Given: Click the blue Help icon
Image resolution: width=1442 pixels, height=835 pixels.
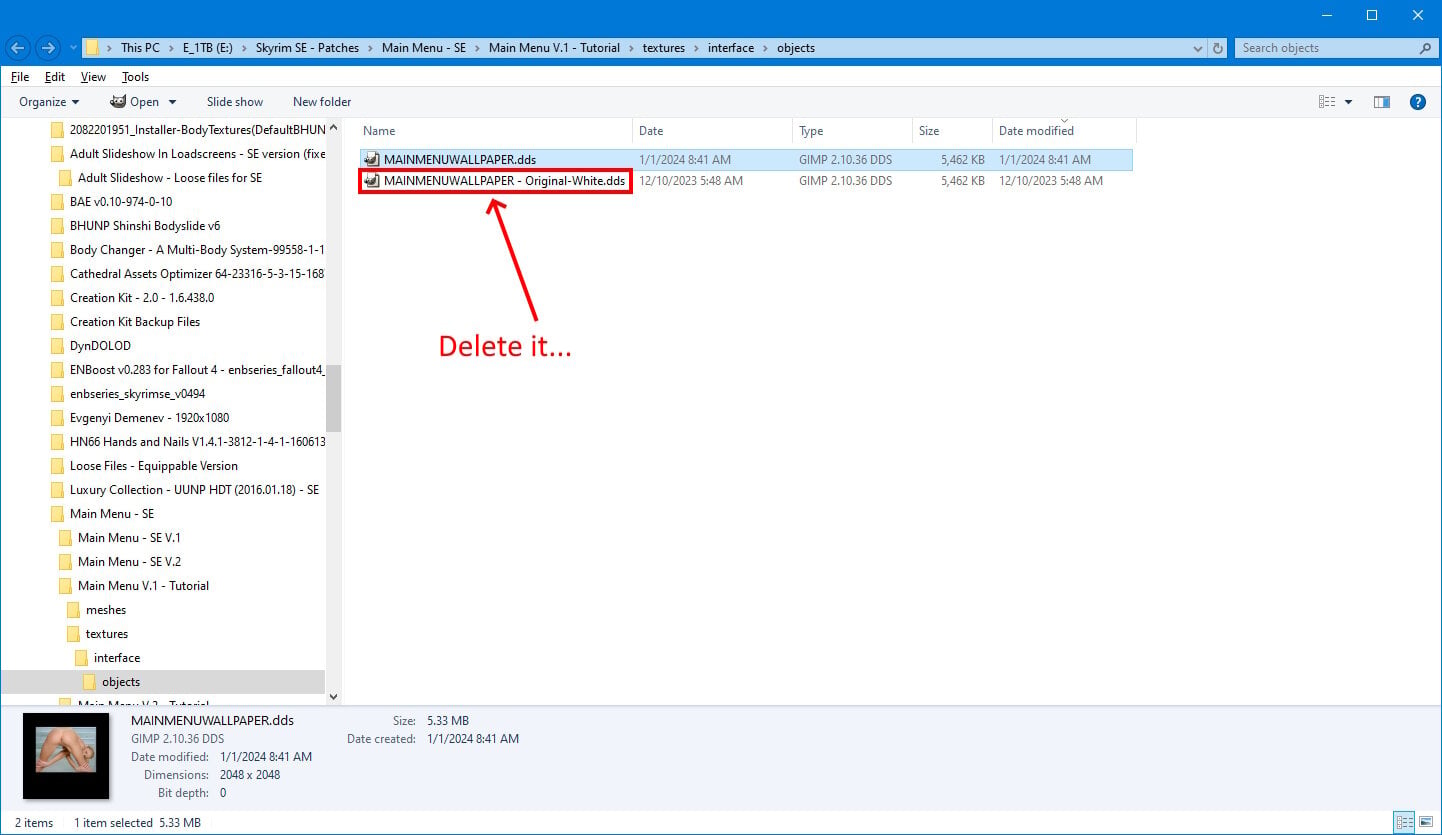Looking at the screenshot, I should 1417,102.
